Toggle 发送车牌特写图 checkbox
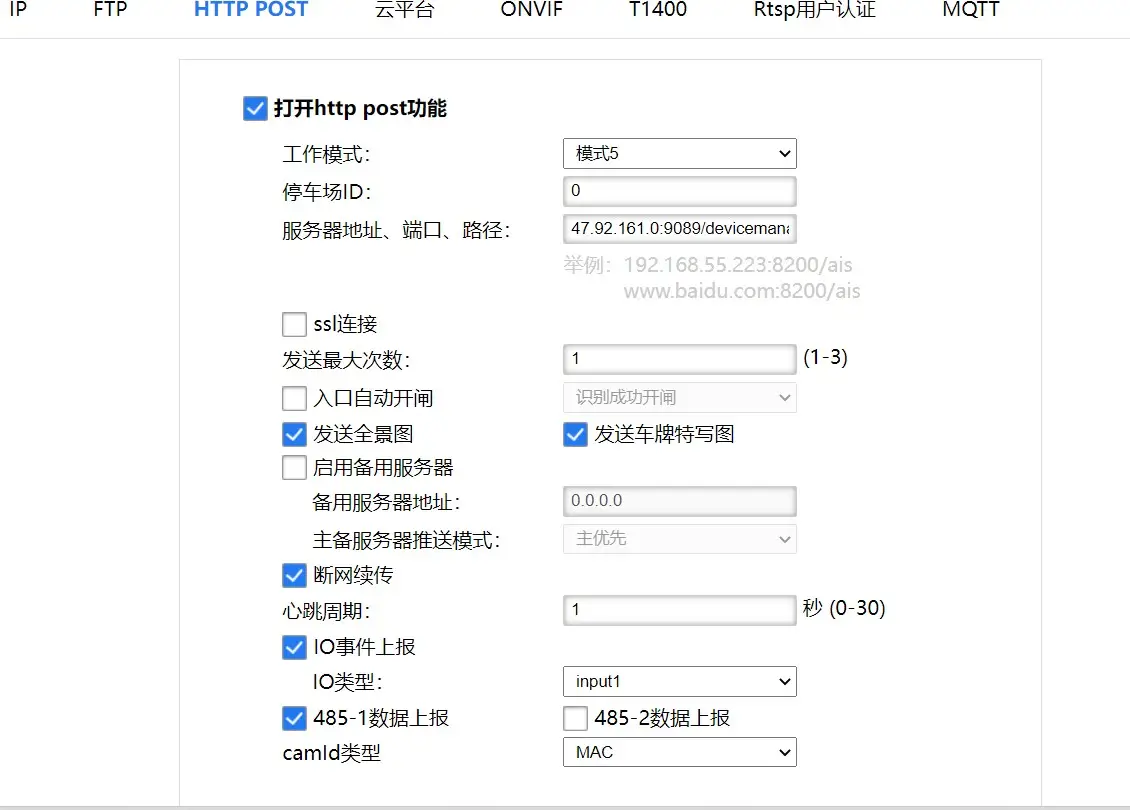This screenshot has height=810, width=1130. [575, 434]
